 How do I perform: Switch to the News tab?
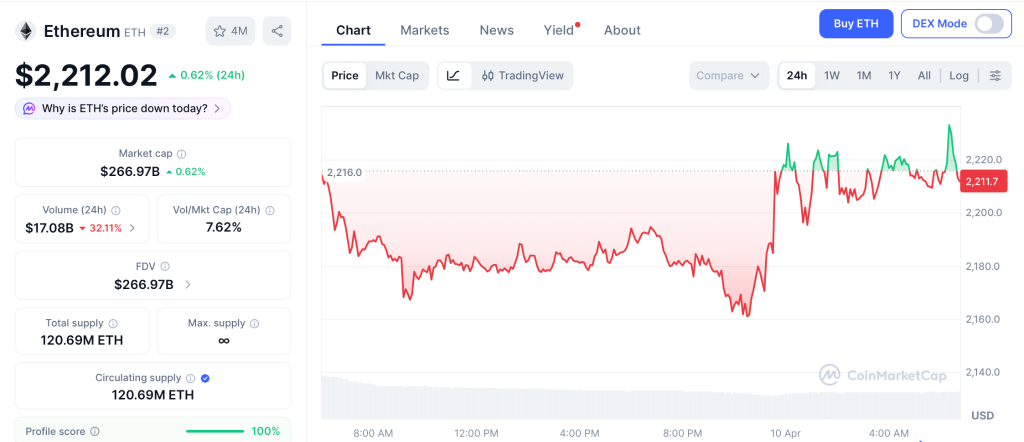(497, 30)
